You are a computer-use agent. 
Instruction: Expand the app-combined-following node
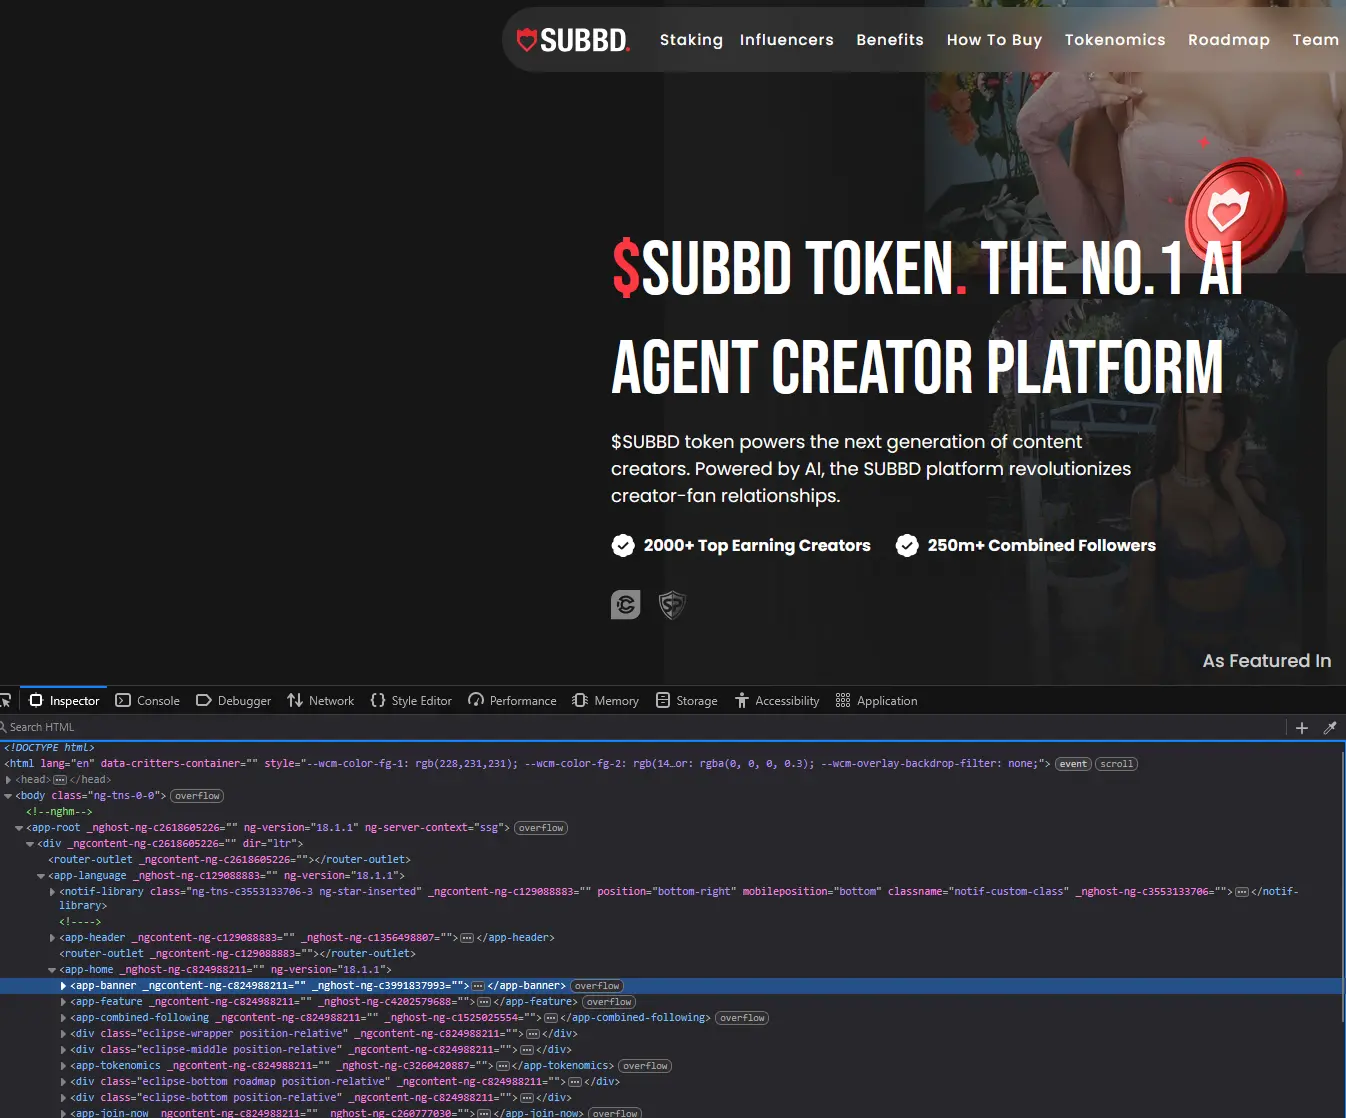click(63, 1018)
